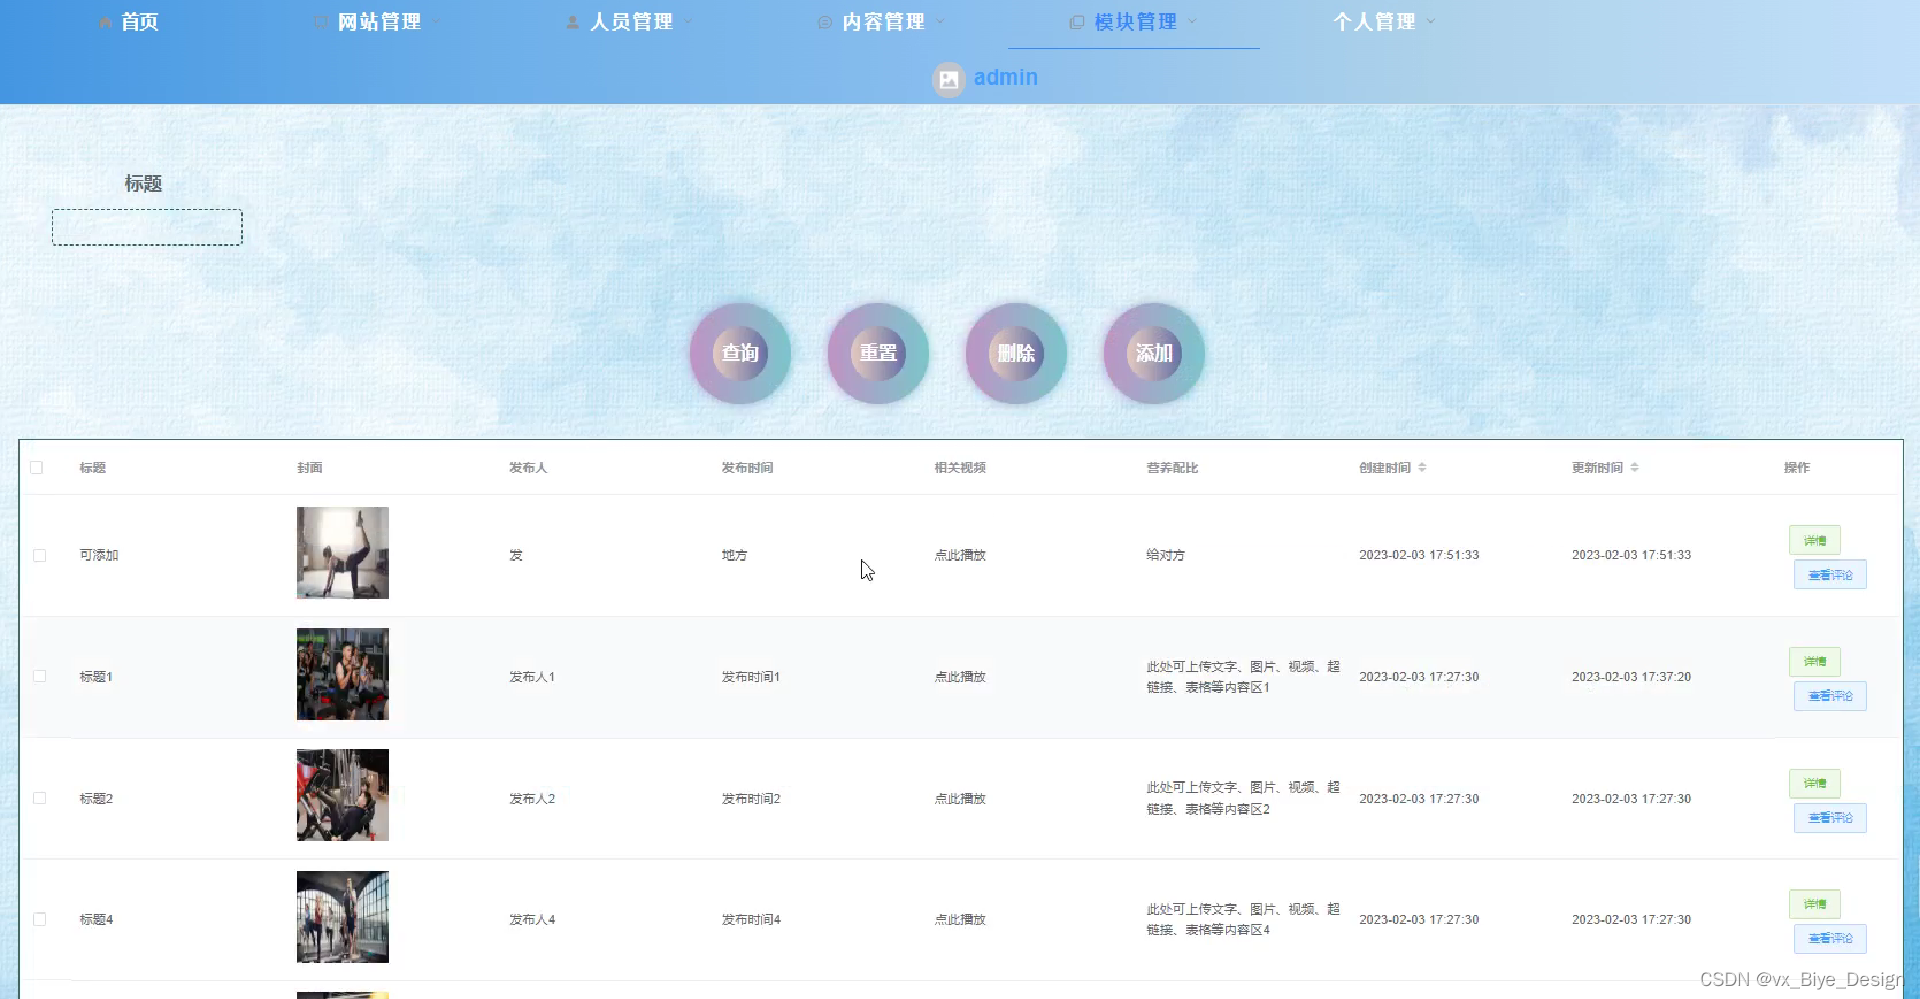Click the admin avatar icon
Screen dimensions: 1920x999
[949, 79]
